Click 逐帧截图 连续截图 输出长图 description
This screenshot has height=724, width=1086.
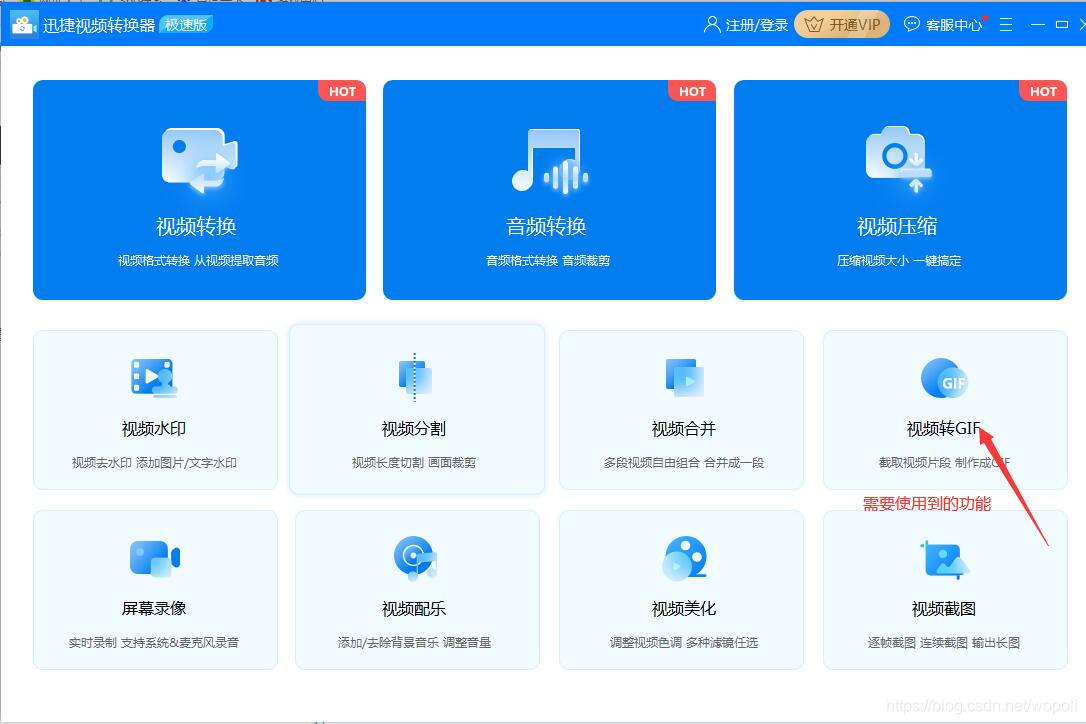click(x=943, y=642)
